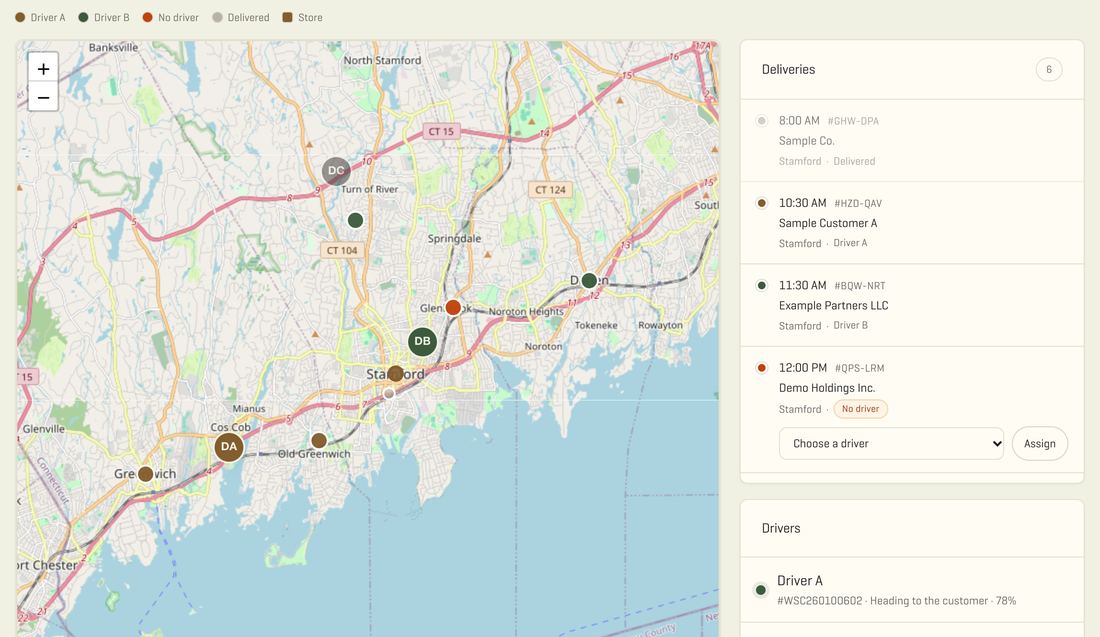Click order ID #BQW-NRT
This screenshot has width=1100, height=637.
[859, 286]
